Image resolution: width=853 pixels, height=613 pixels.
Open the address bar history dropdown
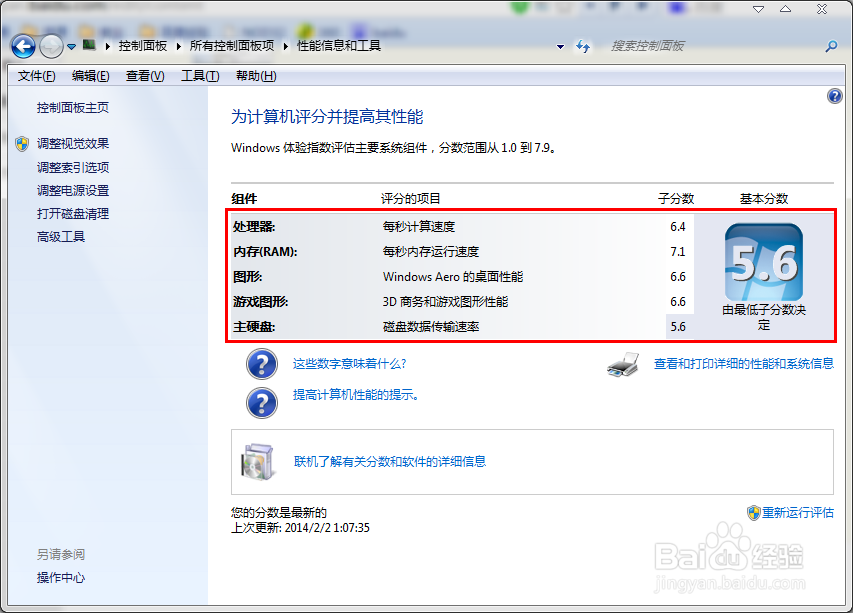coord(560,46)
